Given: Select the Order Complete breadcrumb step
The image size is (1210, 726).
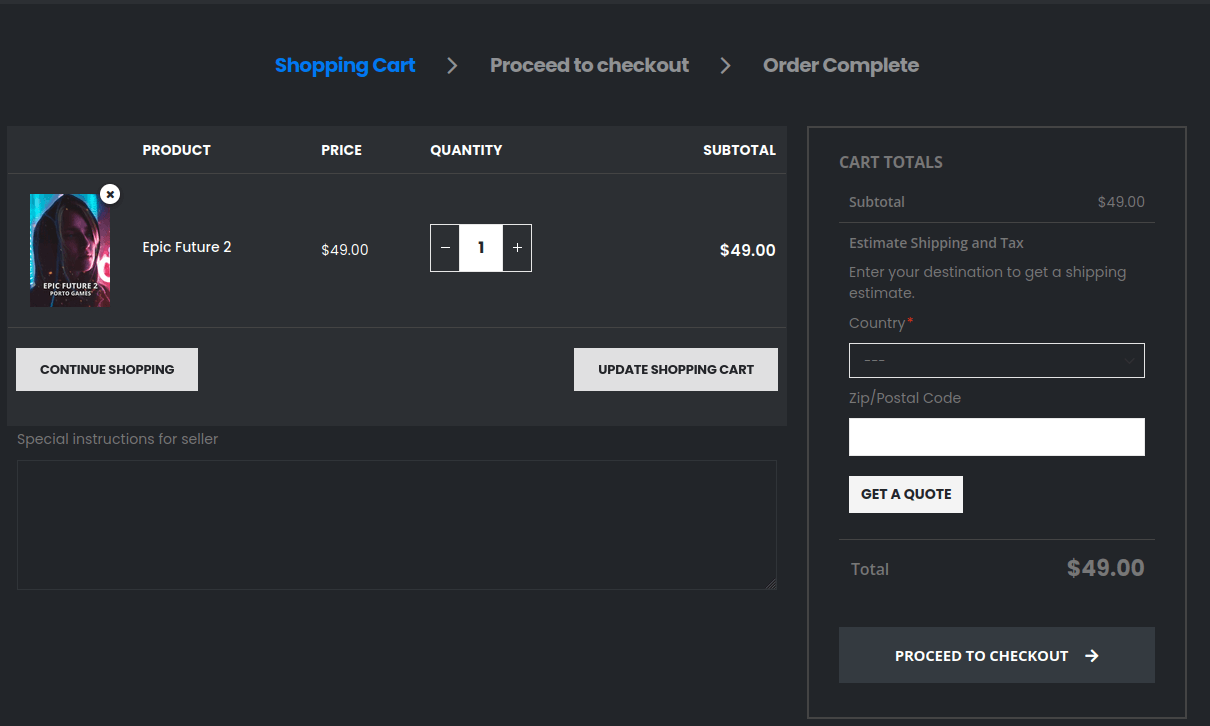Looking at the screenshot, I should 840,65.
